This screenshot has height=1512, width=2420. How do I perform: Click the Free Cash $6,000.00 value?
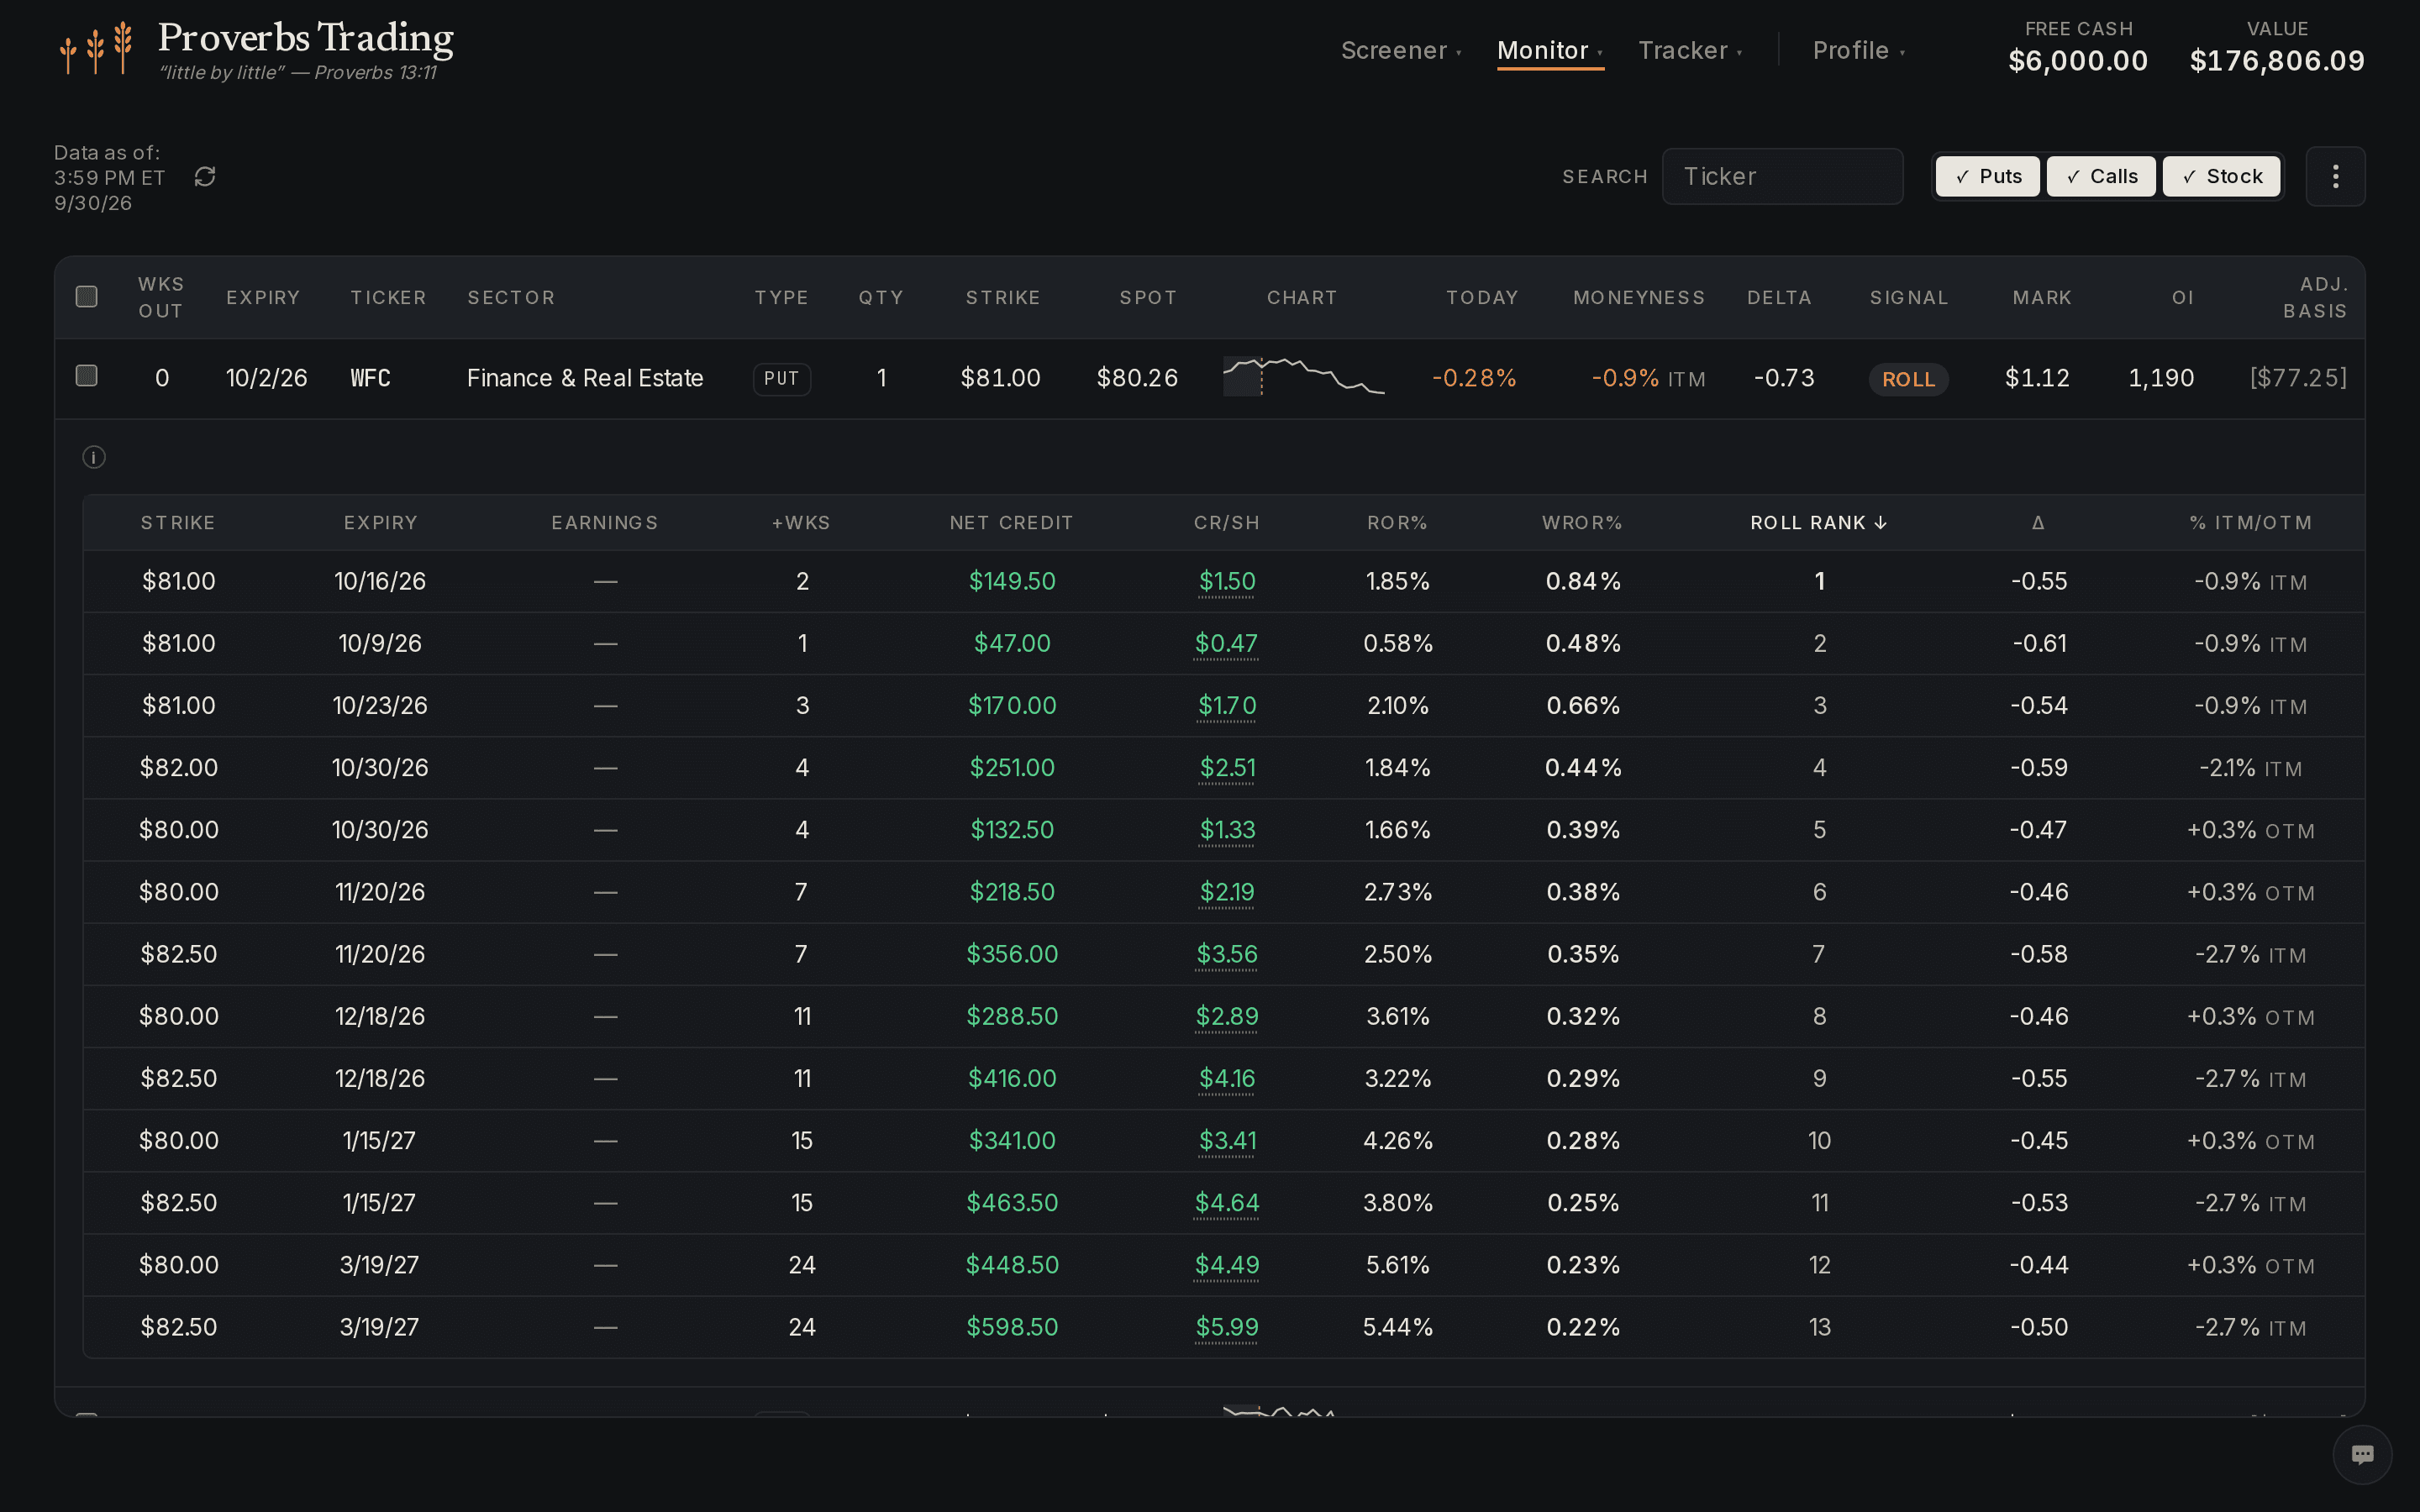[2078, 61]
